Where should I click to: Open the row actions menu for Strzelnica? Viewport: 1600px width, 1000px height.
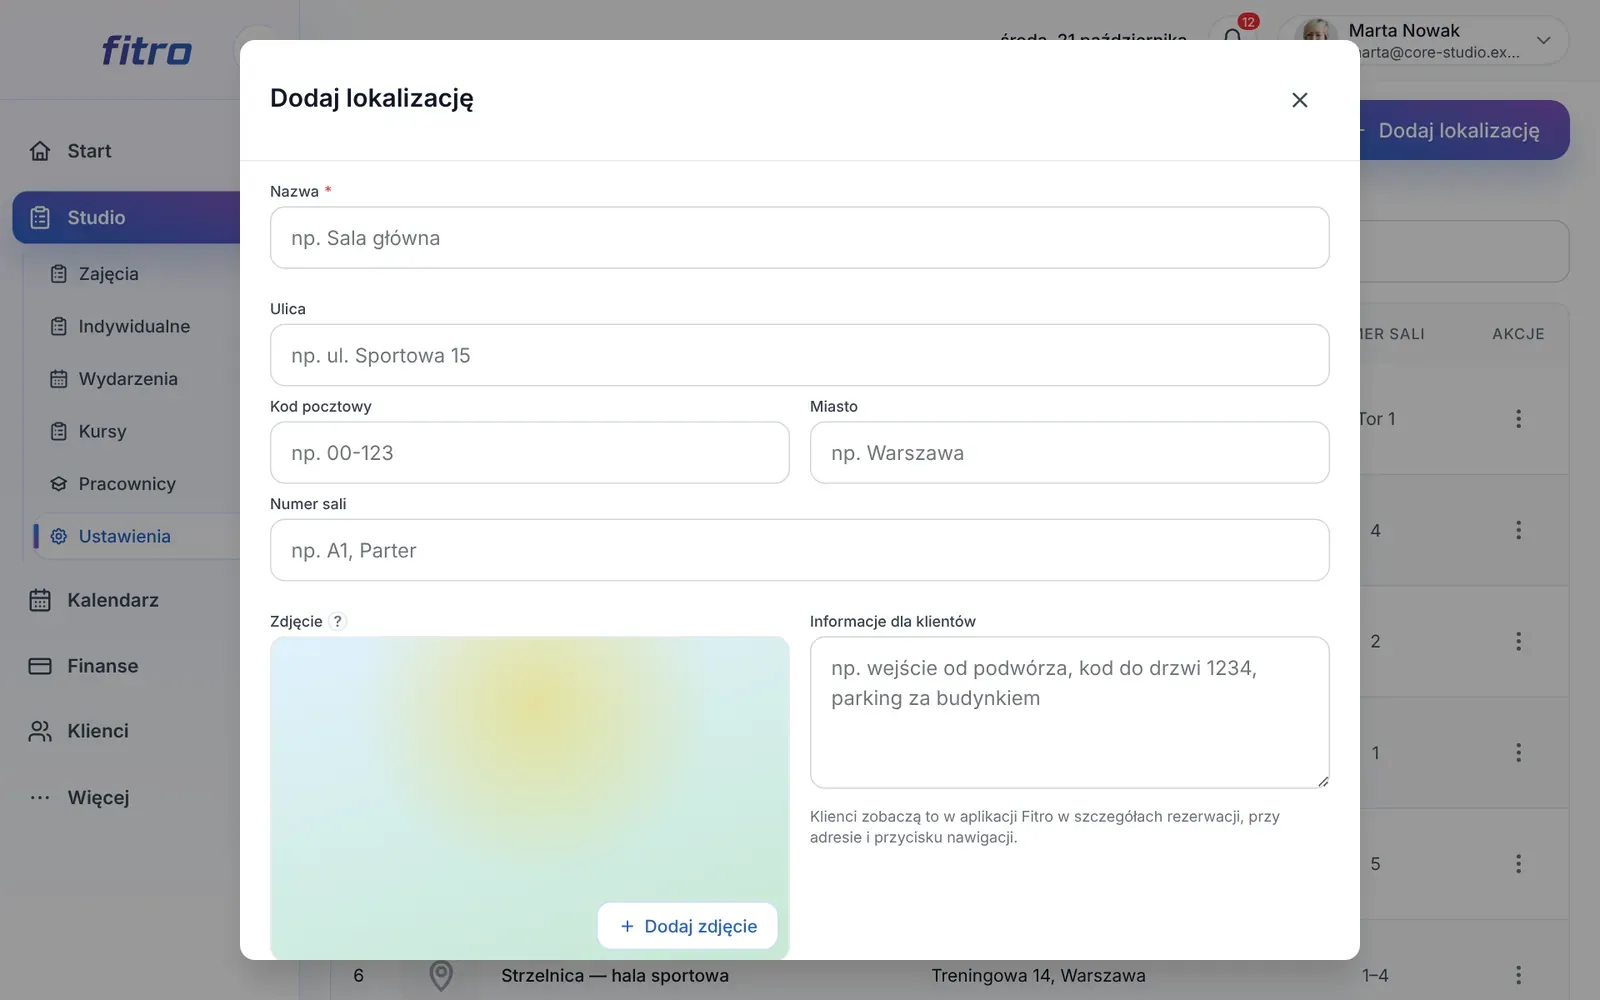(x=1518, y=975)
